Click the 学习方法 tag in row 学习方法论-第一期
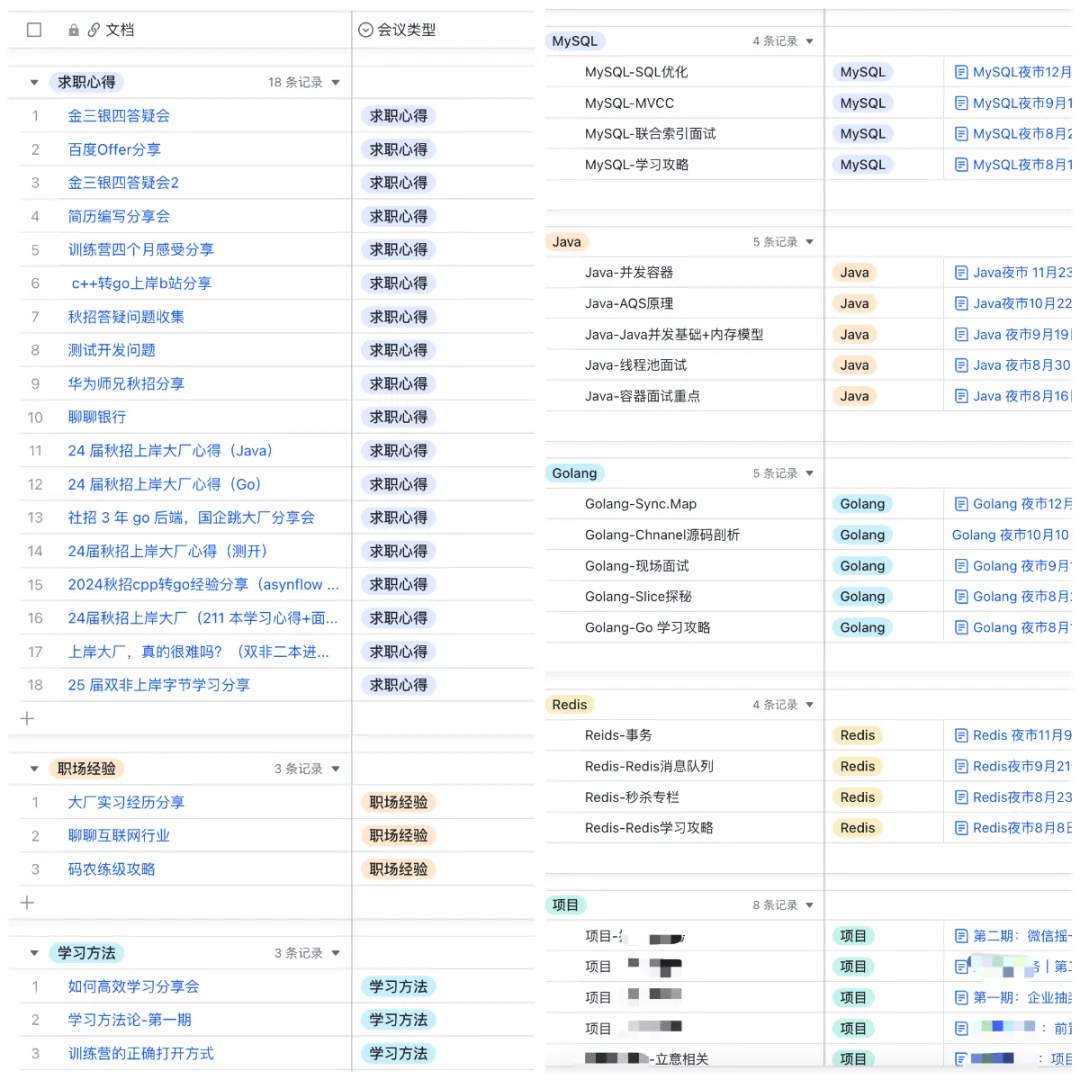Image resolution: width=1080 pixels, height=1080 pixels. pyautogui.click(x=398, y=1020)
